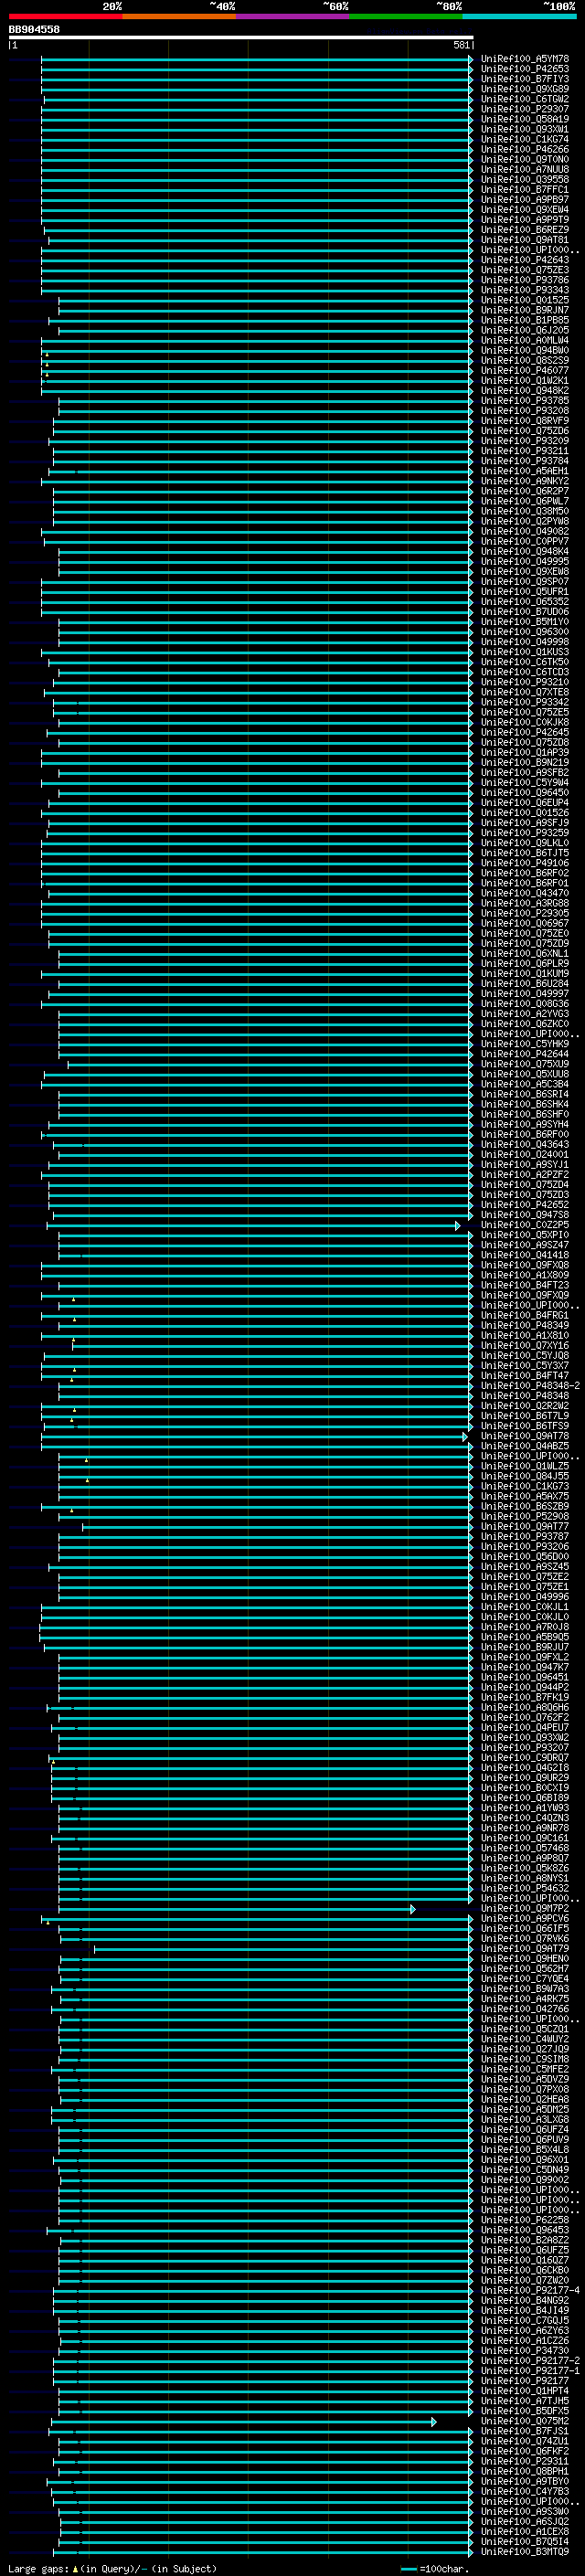This screenshot has width=585, height=2576.
Task: Select the UniRef100_A7NUU8 row label
Action: click(525, 169)
